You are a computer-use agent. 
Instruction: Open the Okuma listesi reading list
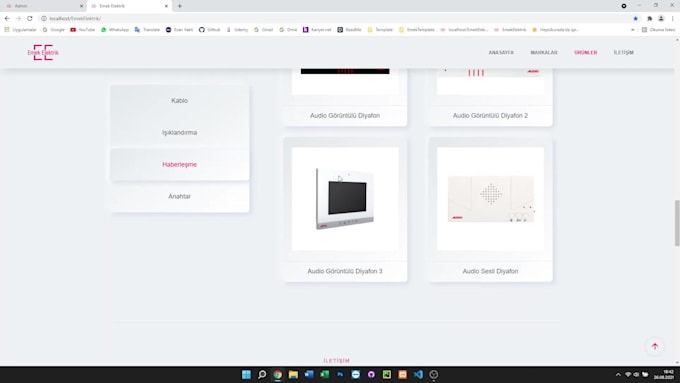point(658,30)
